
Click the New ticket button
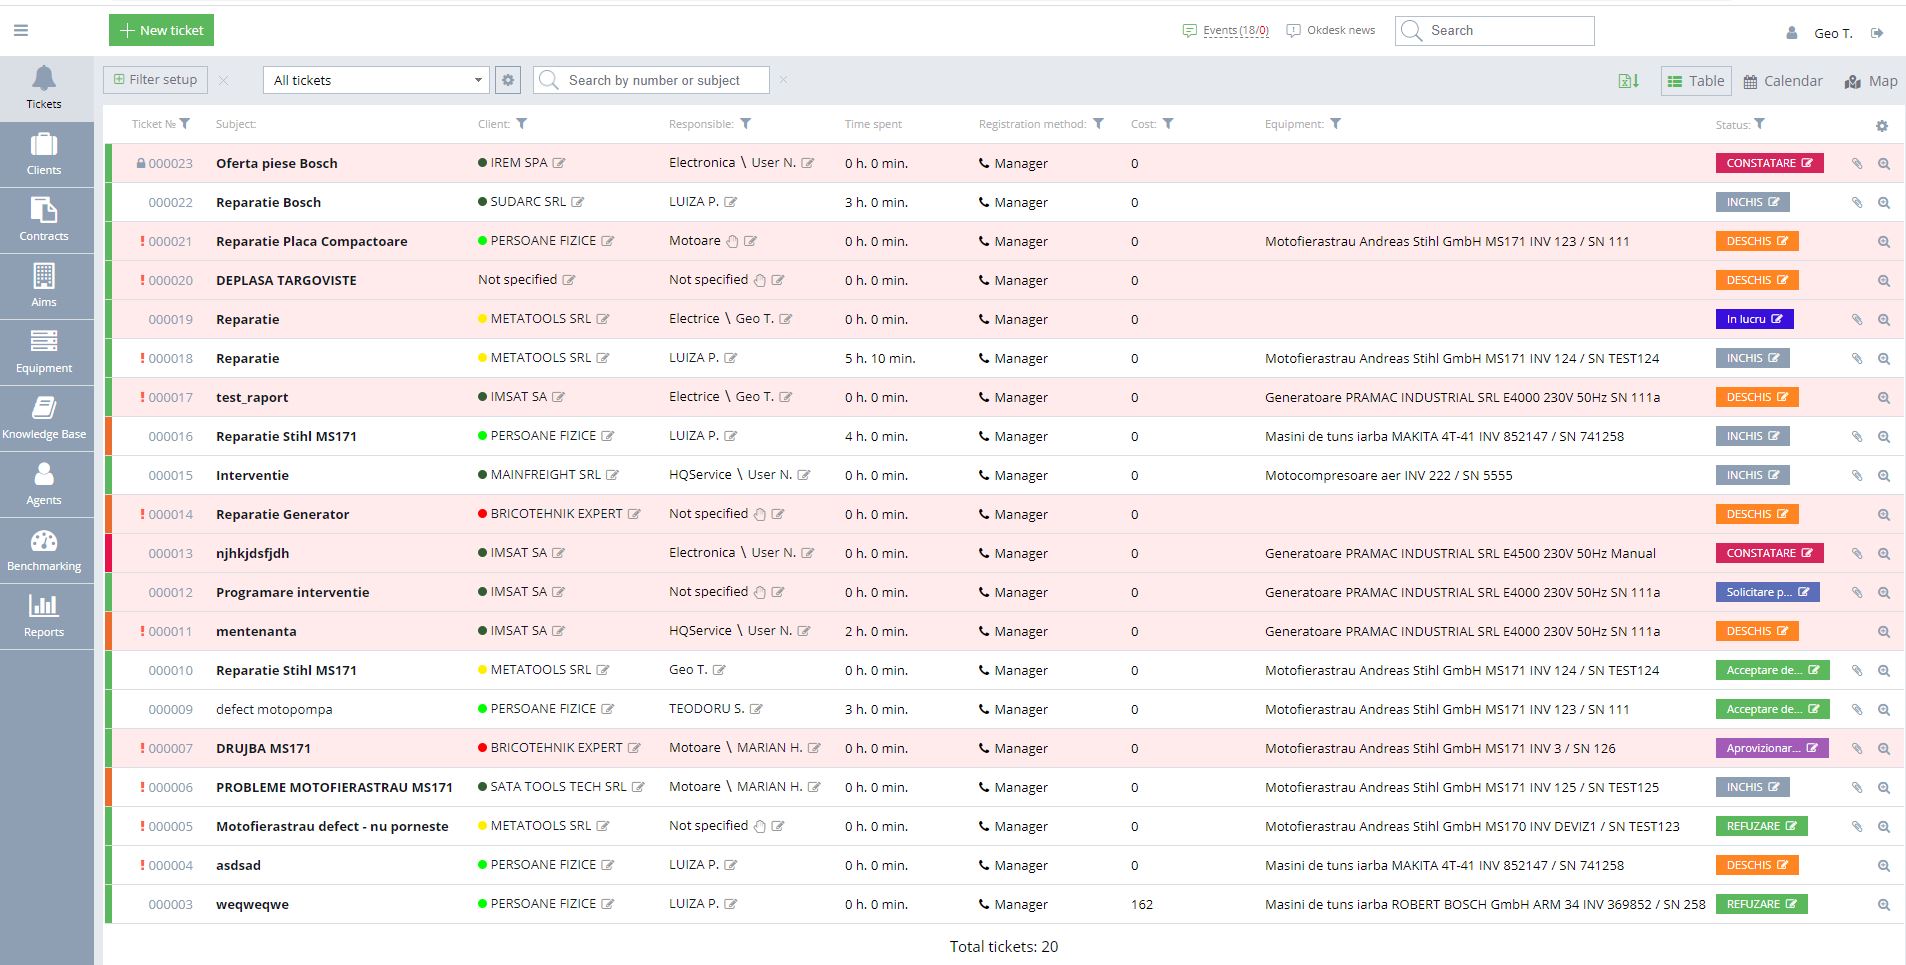tap(161, 30)
